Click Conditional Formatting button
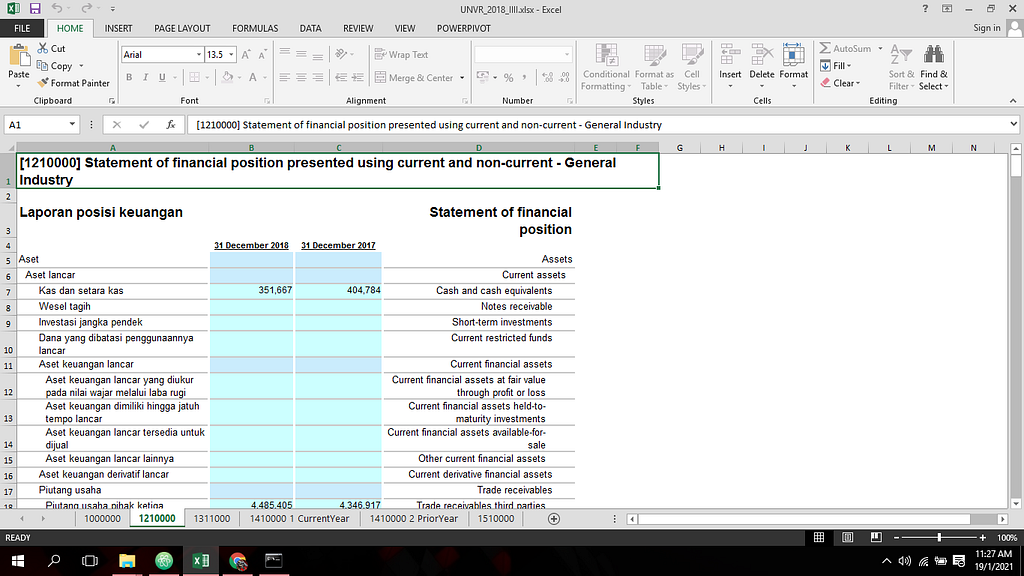 click(x=606, y=67)
